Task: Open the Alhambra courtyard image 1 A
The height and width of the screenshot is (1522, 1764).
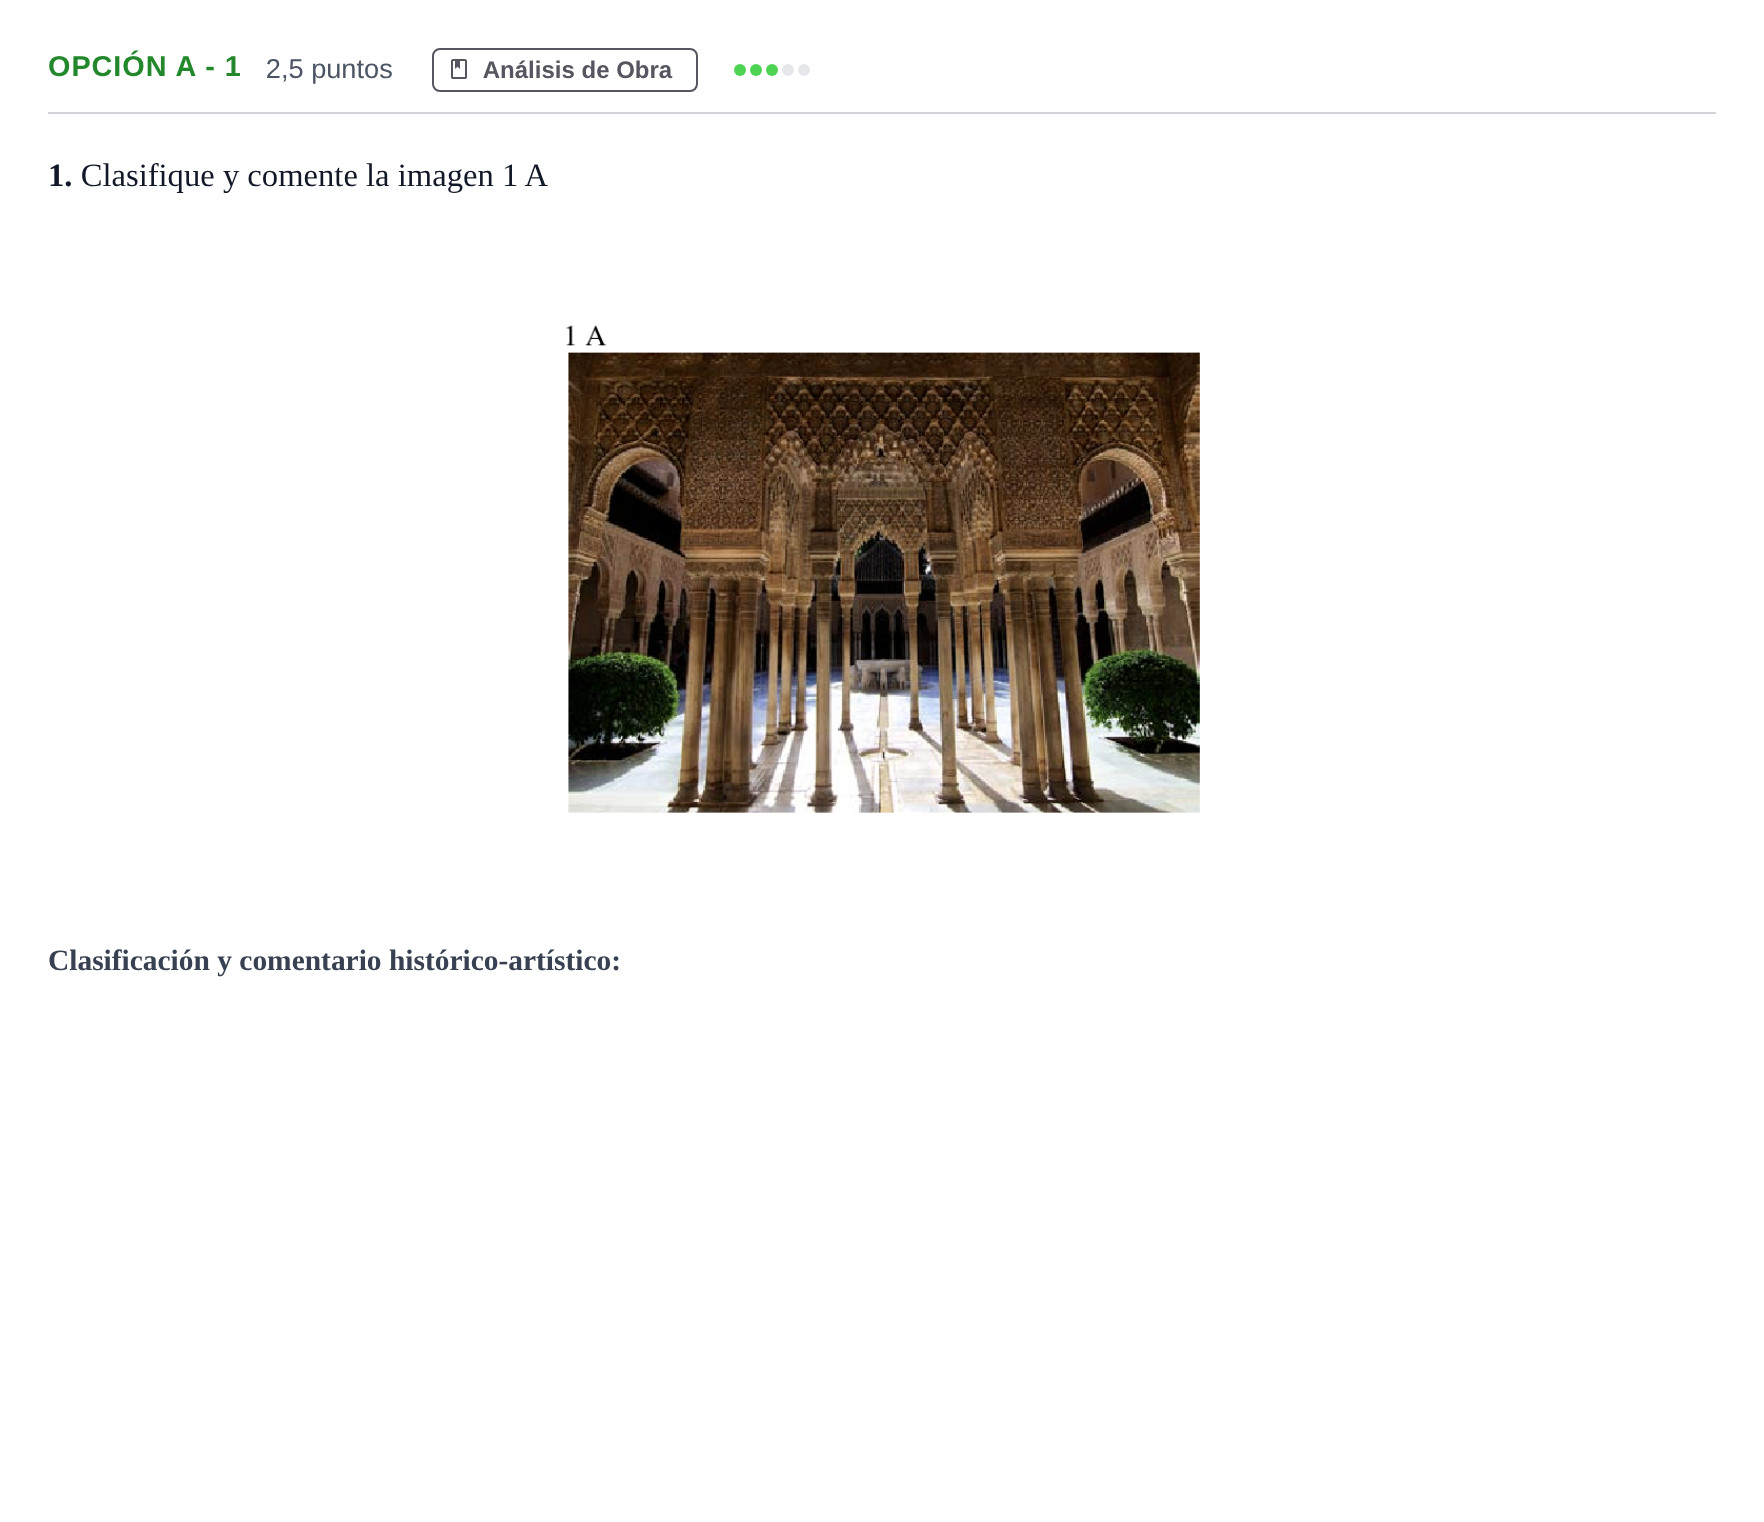Action: [x=883, y=582]
